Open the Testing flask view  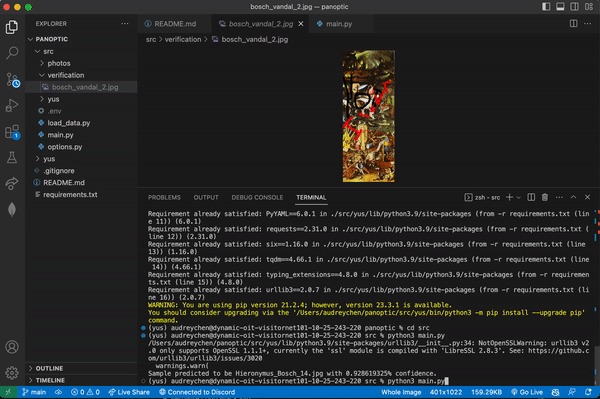pos(12,157)
